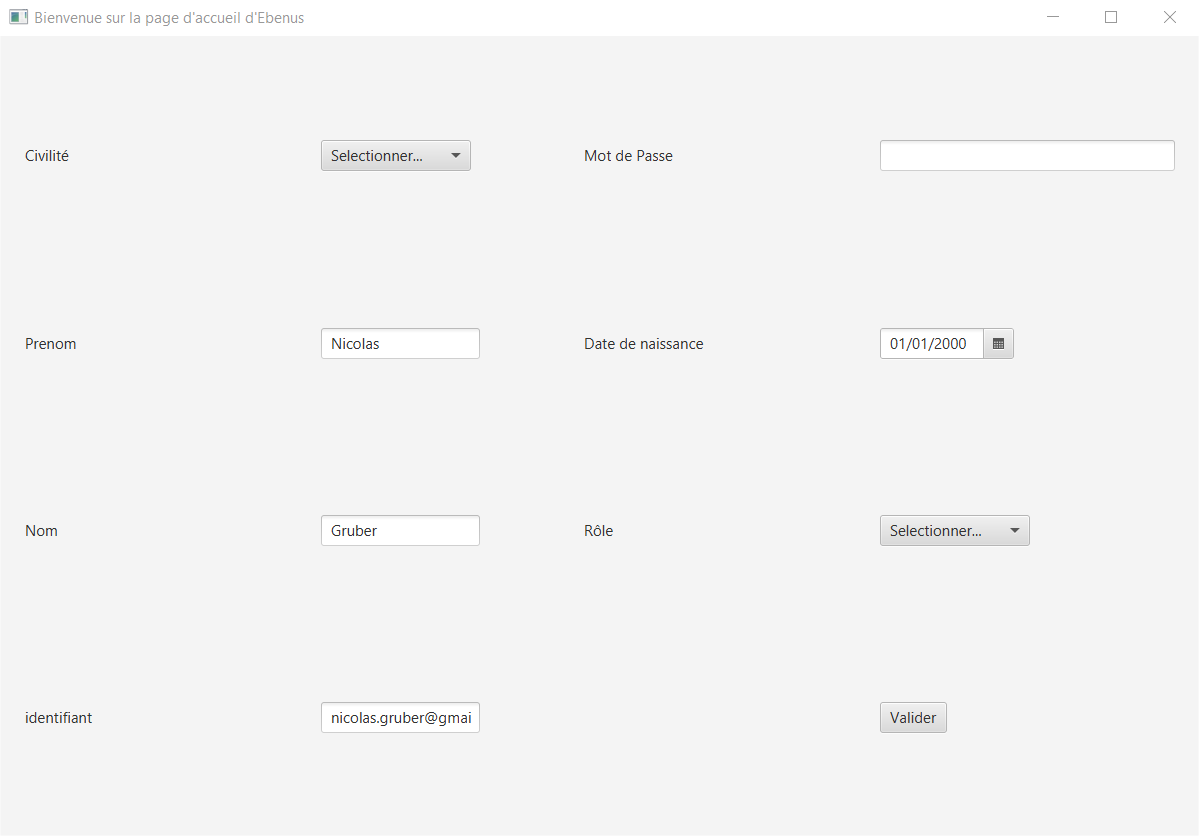Expand the Civilité dropdown
Viewport: 1199px width, 836px height.
coord(395,156)
